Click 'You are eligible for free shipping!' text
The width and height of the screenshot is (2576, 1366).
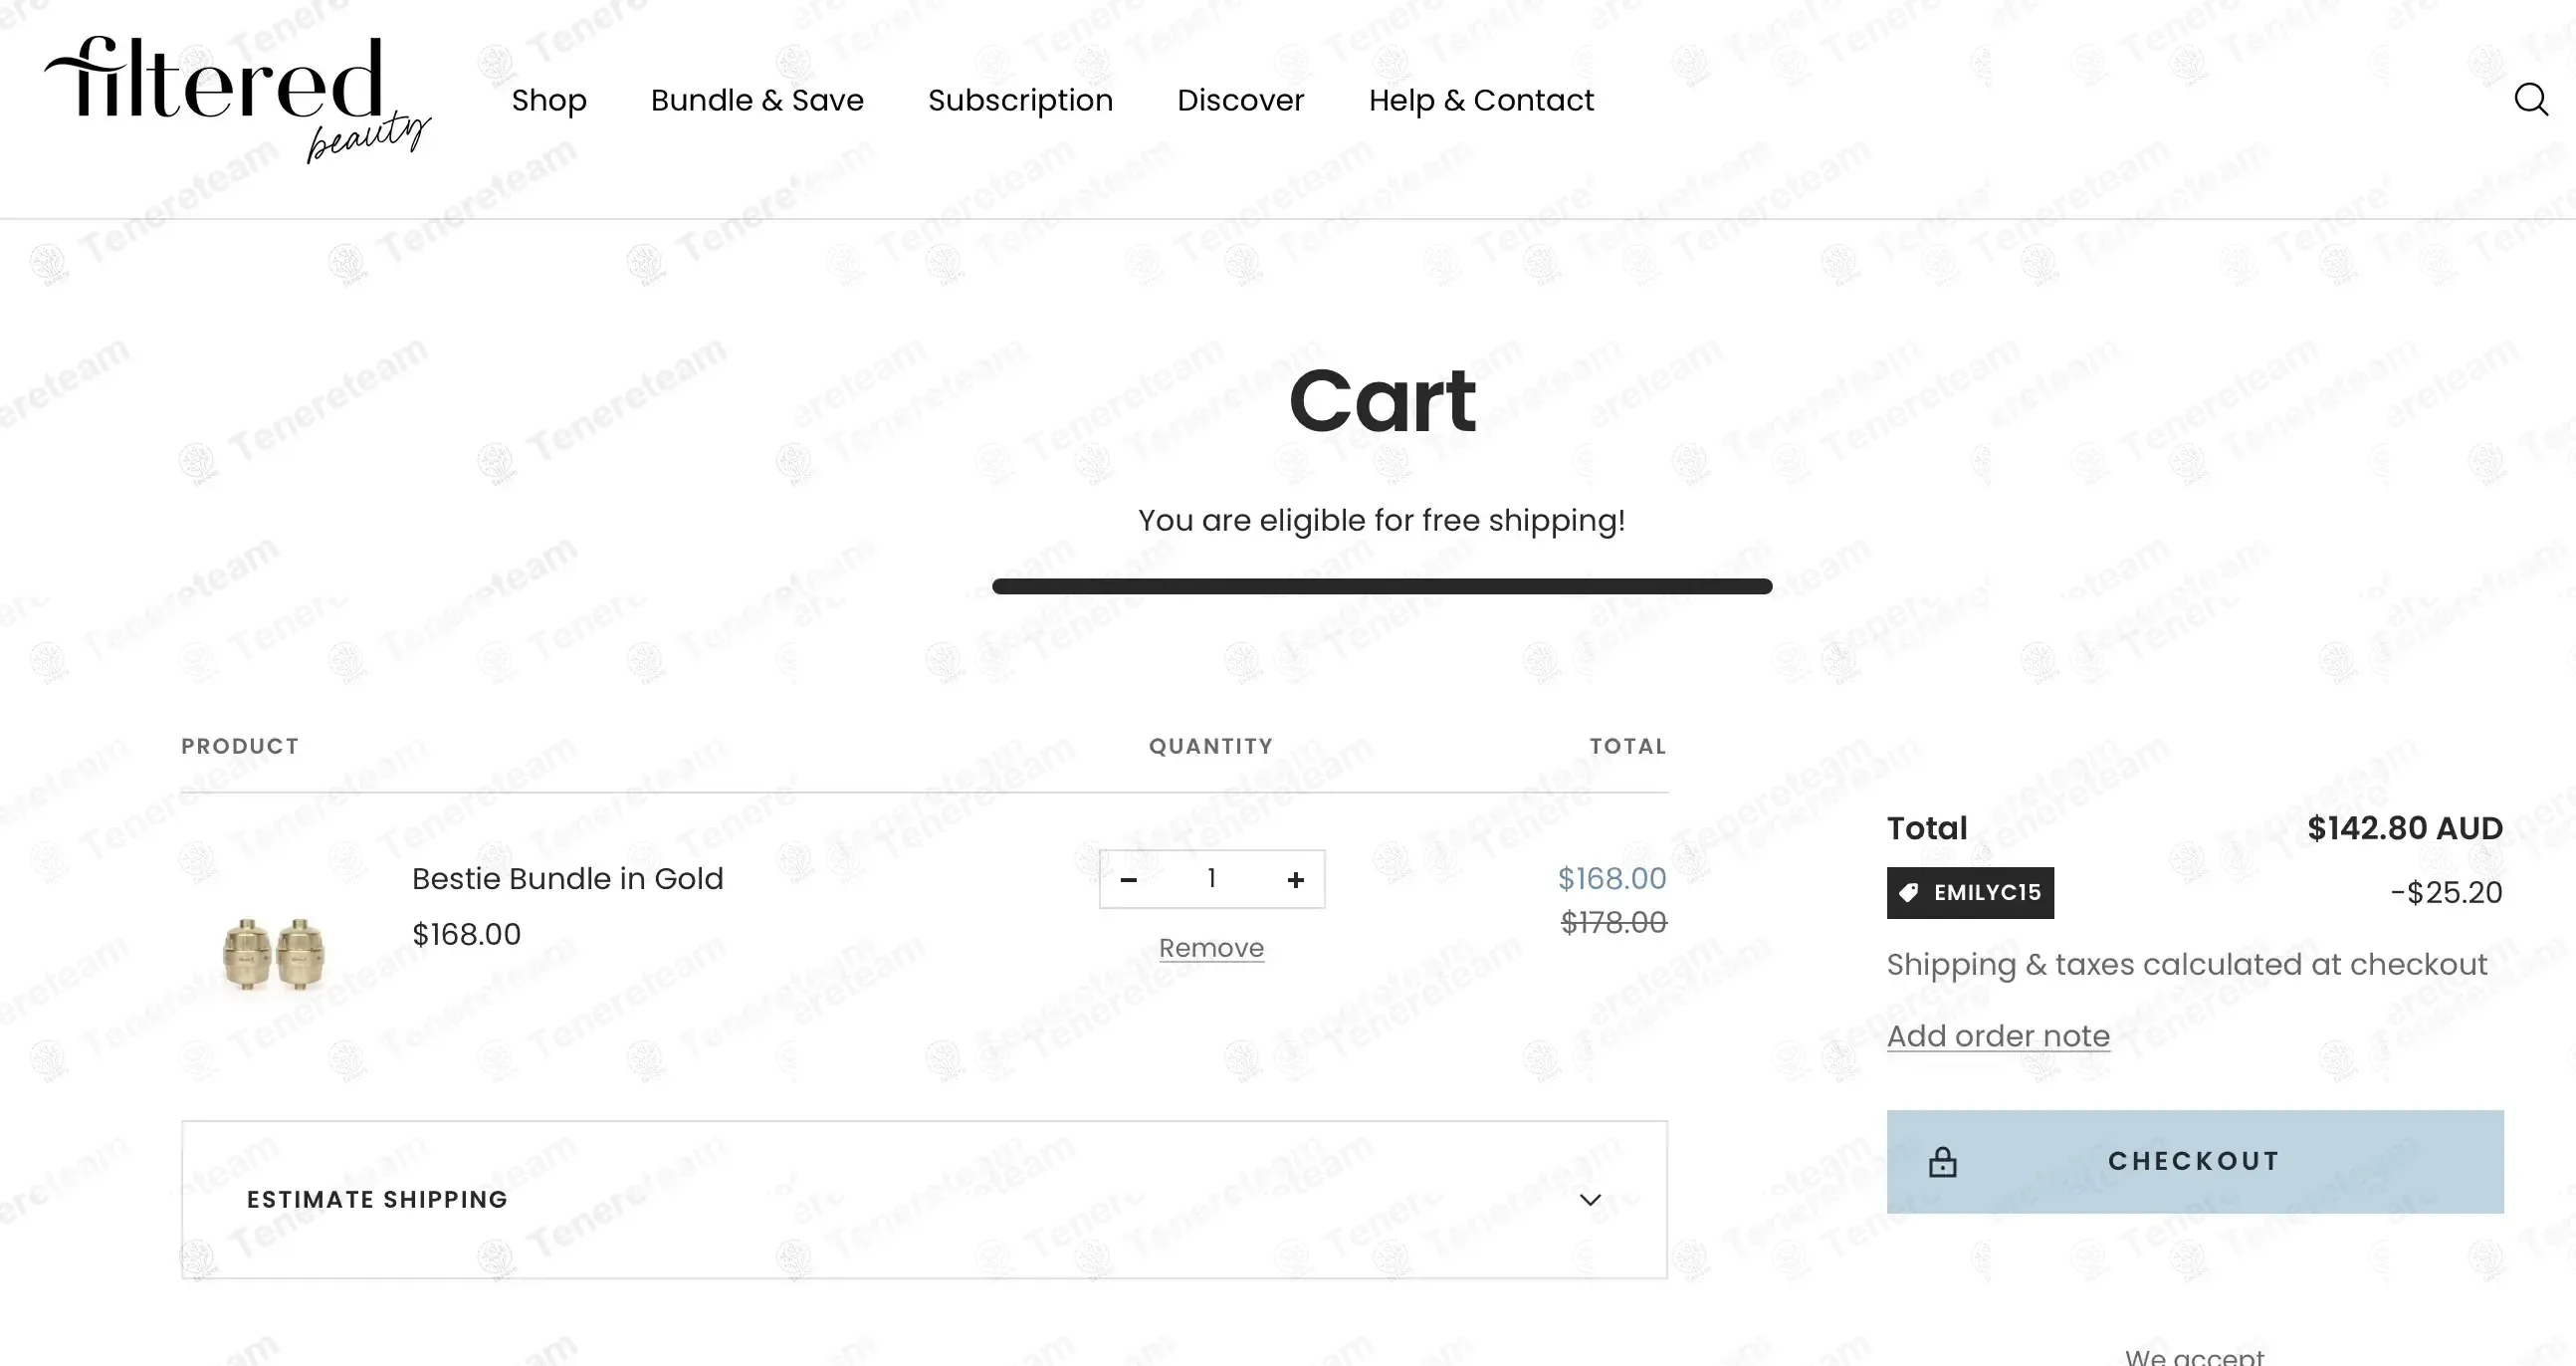[x=1382, y=520]
